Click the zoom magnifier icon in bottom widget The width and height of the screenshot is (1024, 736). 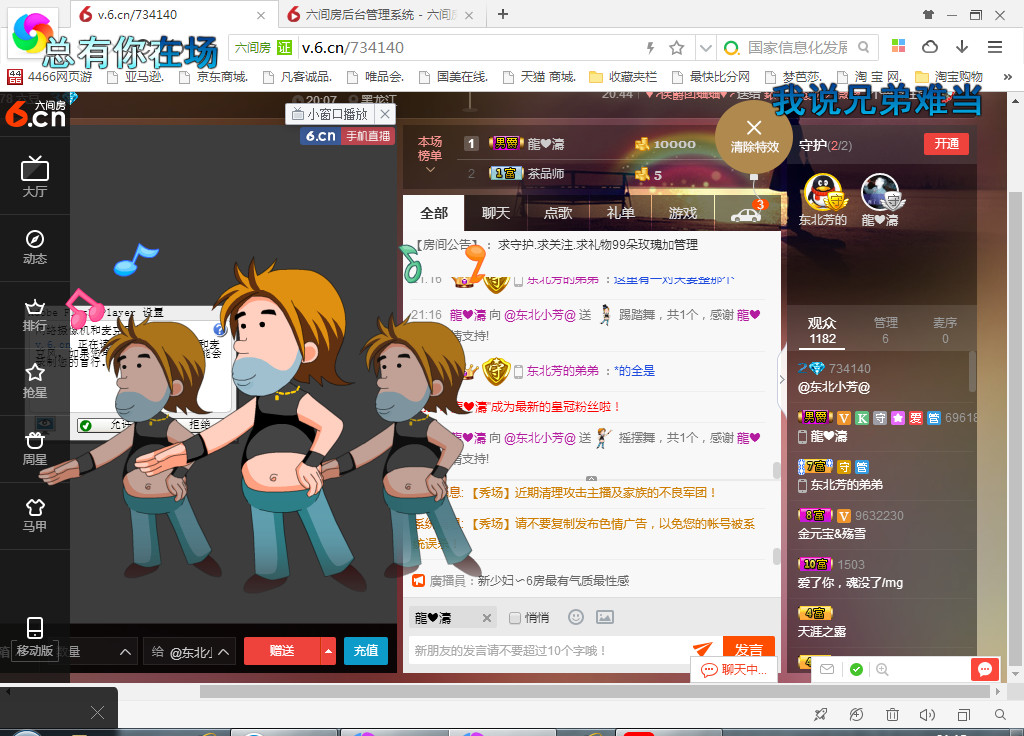pos(882,669)
